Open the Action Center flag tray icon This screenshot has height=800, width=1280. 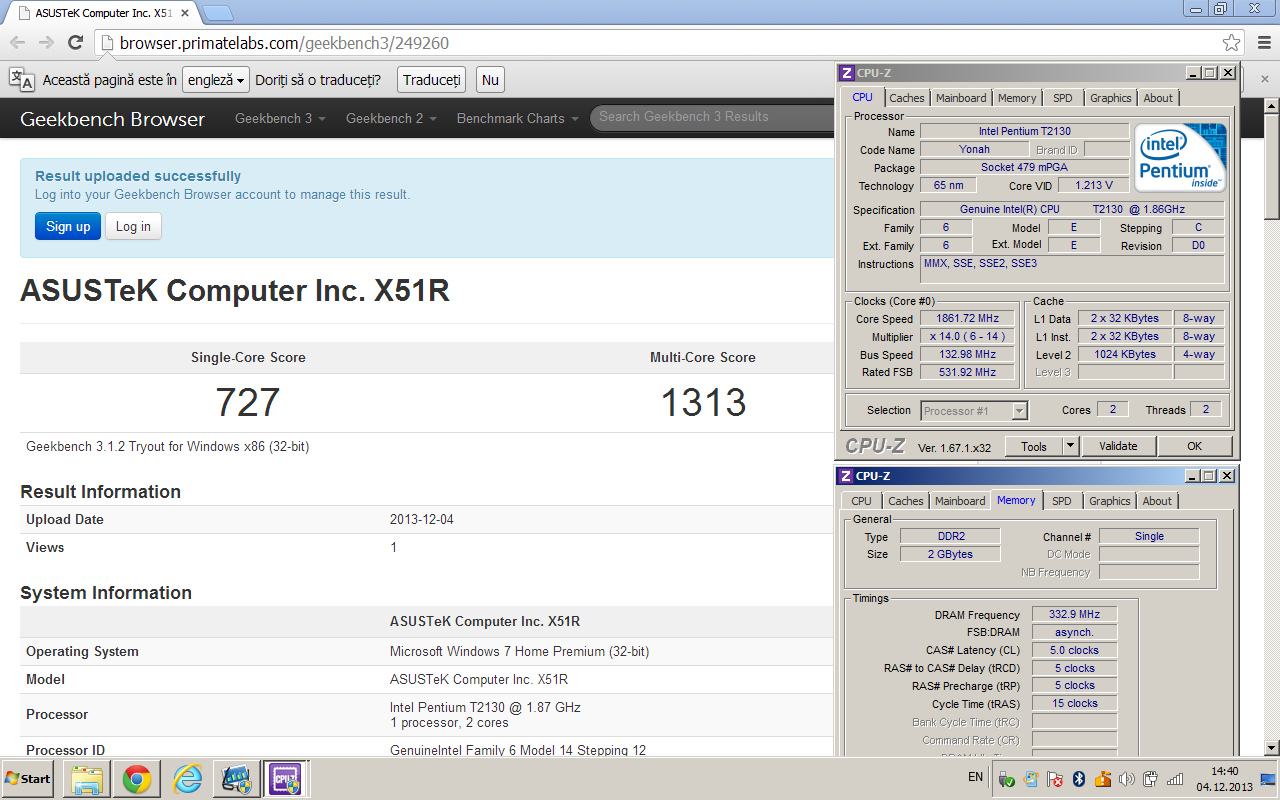pyautogui.click(x=1055, y=779)
